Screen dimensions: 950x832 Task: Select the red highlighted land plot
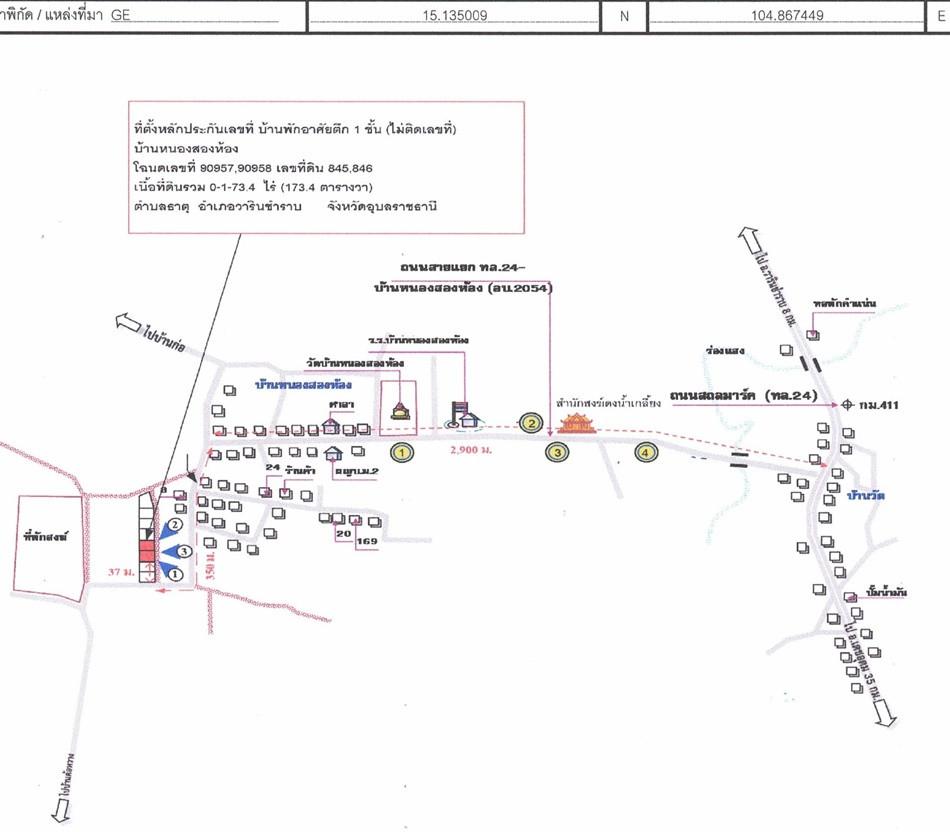(146, 551)
